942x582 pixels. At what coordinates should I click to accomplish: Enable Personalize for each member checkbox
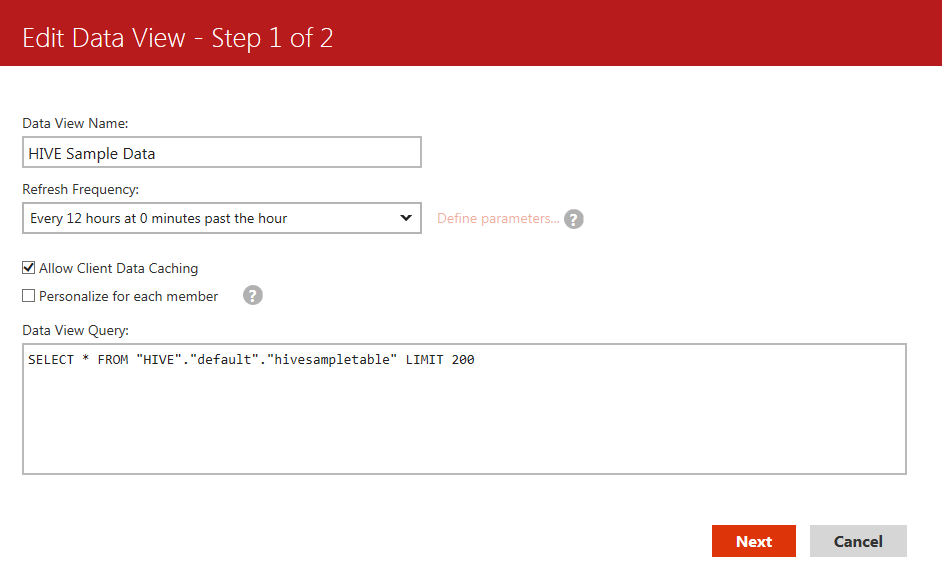29,296
